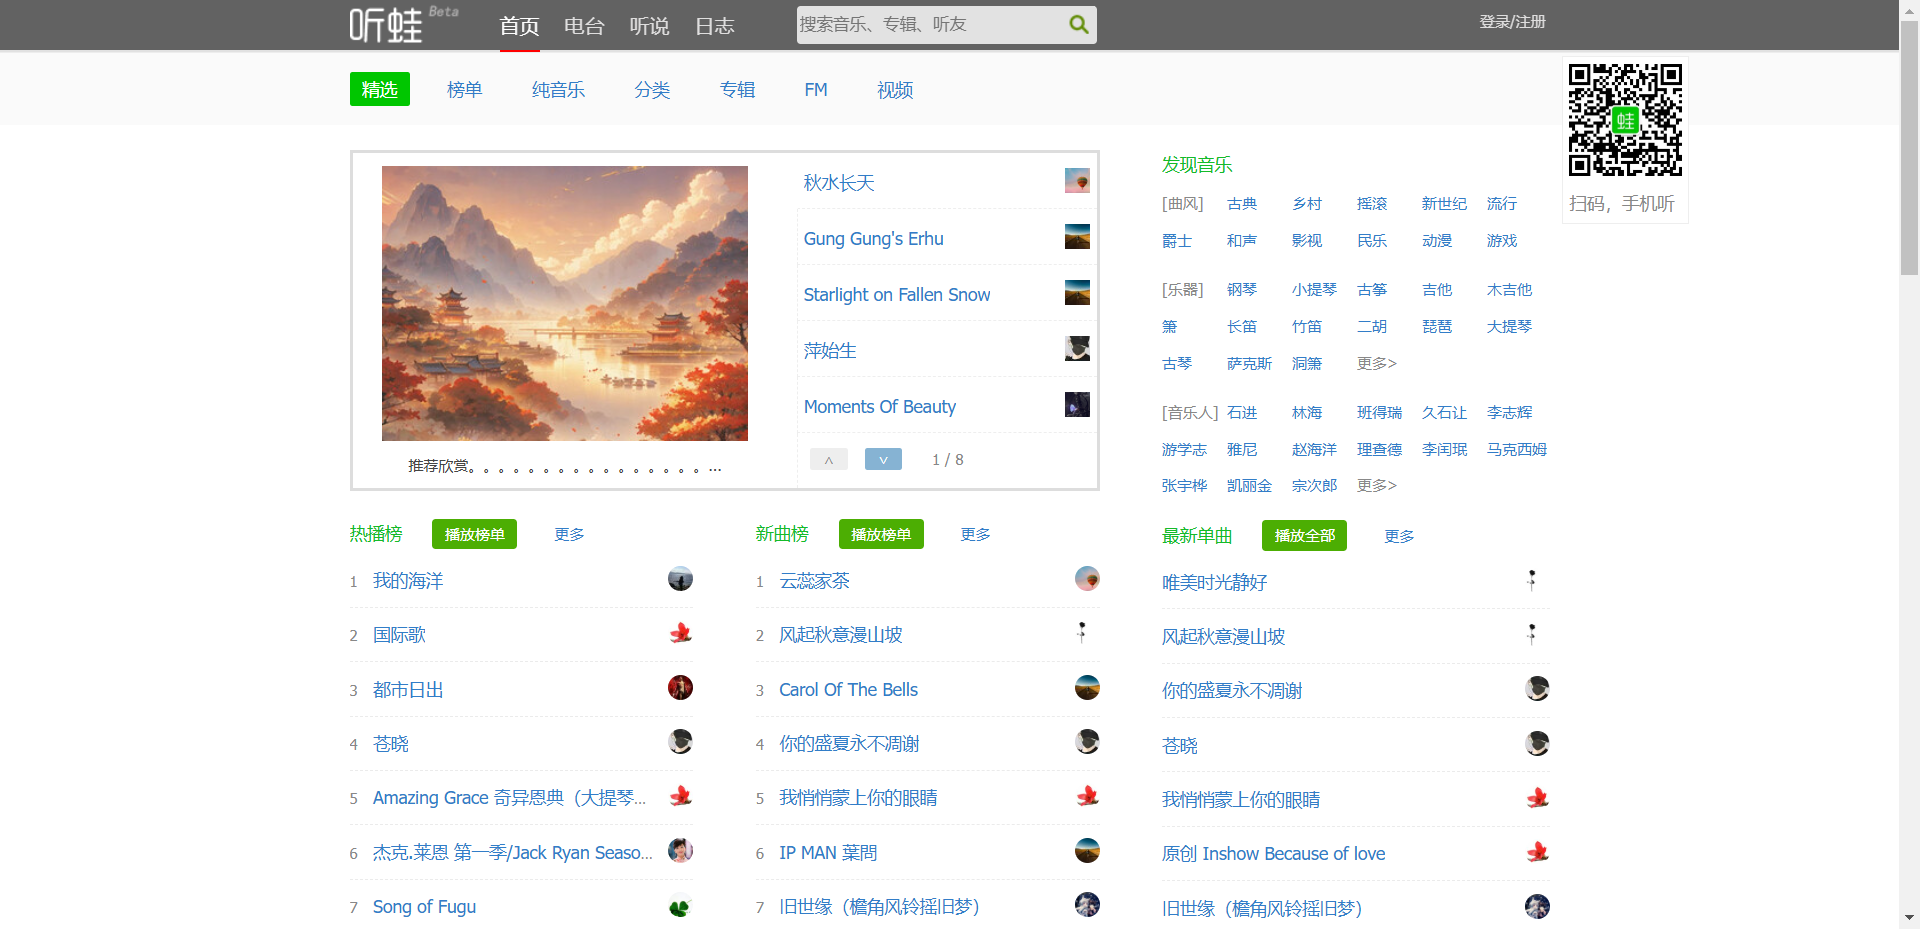Click the search magnifier icon
The image size is (1920, 929).
pyautogui.click(x=1077, y=24)
